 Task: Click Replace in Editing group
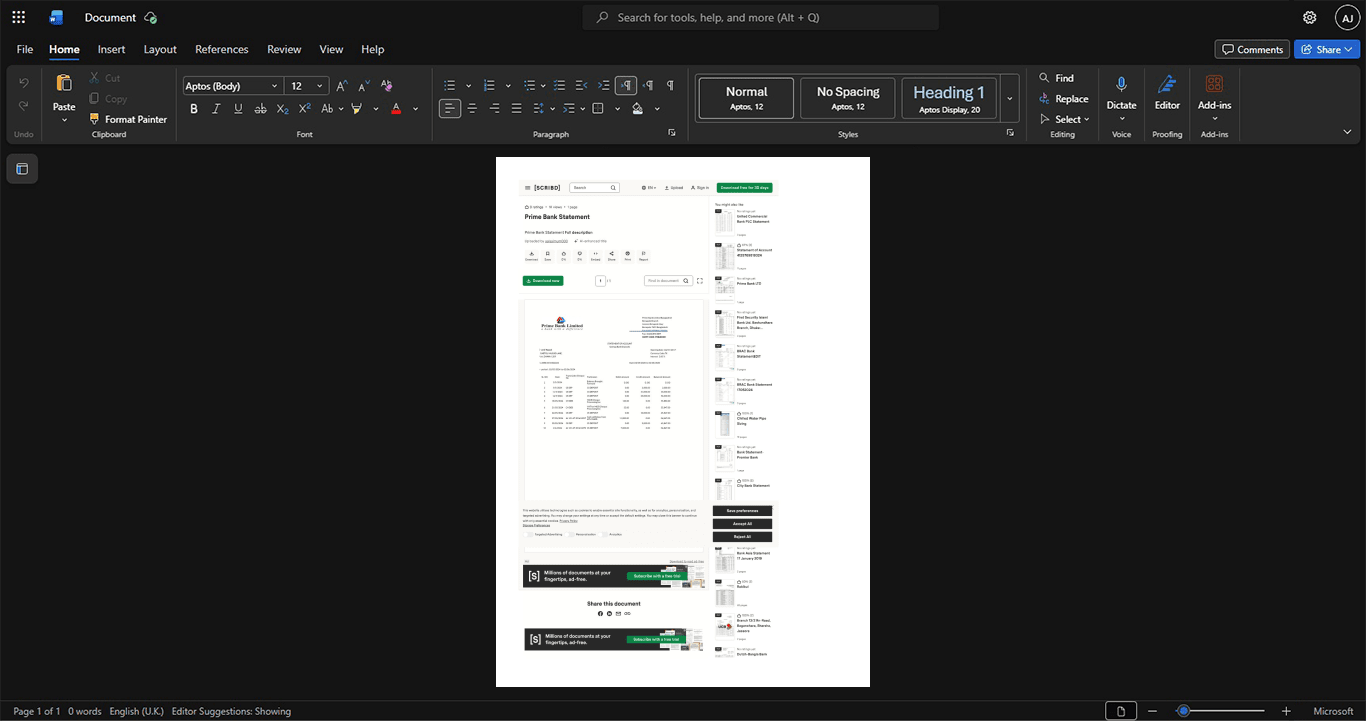tap(1064, 99)
